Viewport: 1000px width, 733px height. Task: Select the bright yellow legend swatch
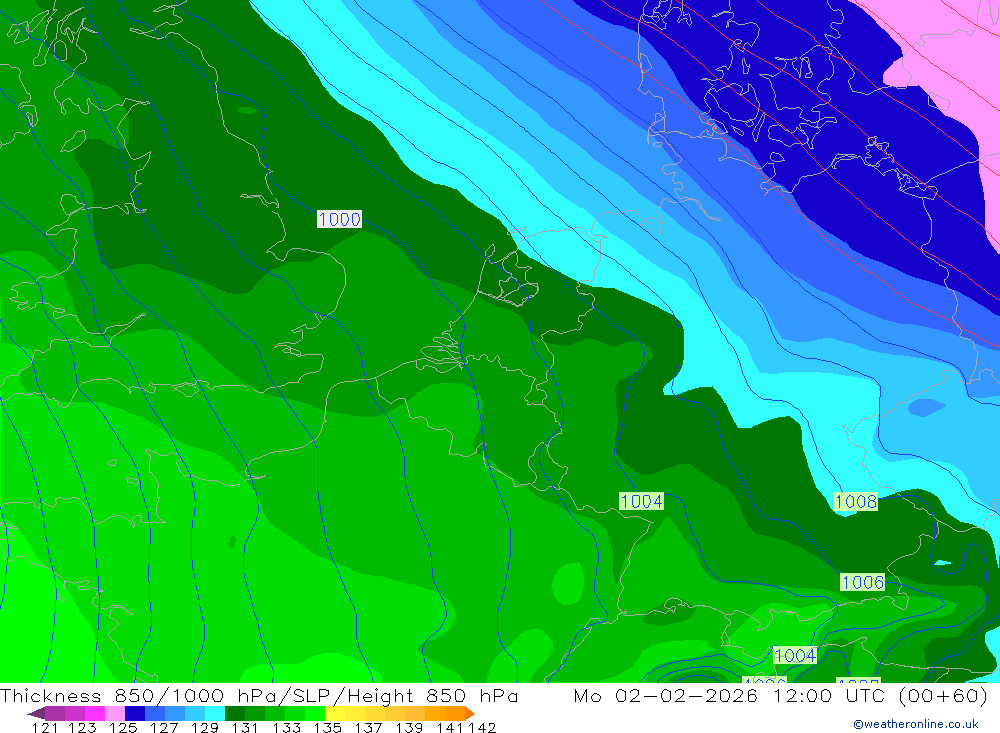click(x=335, y=713)
